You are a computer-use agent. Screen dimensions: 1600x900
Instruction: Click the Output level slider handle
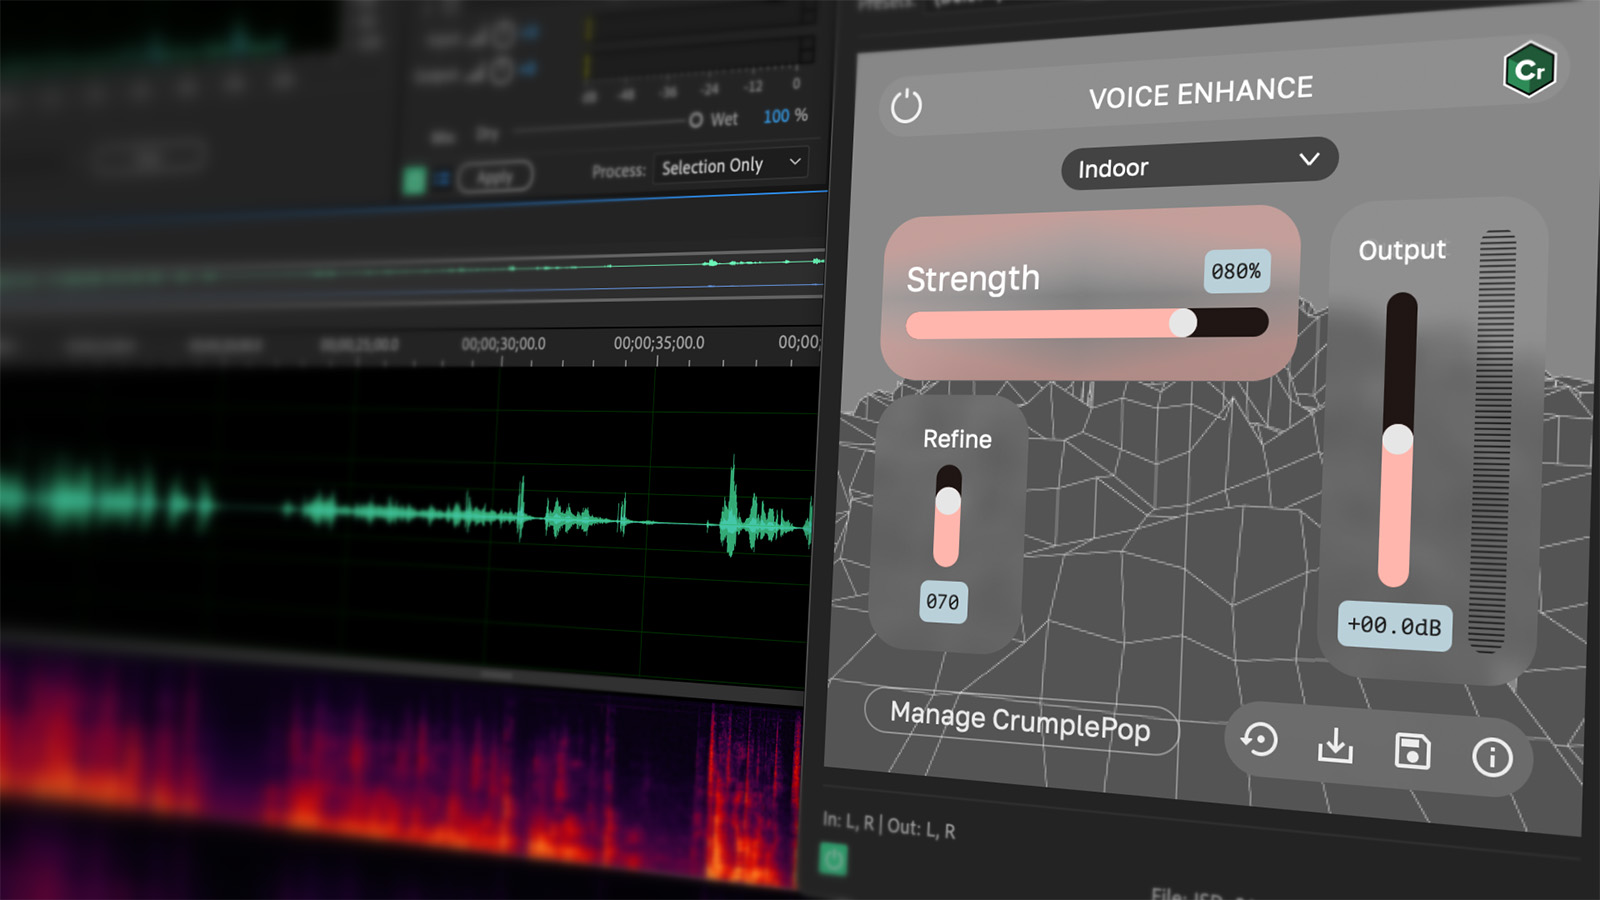[x=1398, y=439]
